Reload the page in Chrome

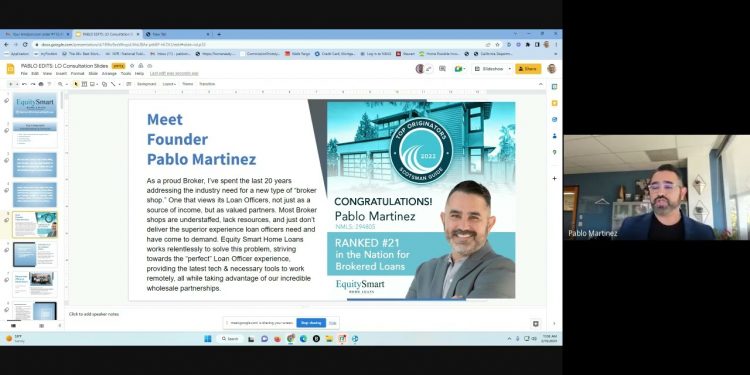point(24,44)
